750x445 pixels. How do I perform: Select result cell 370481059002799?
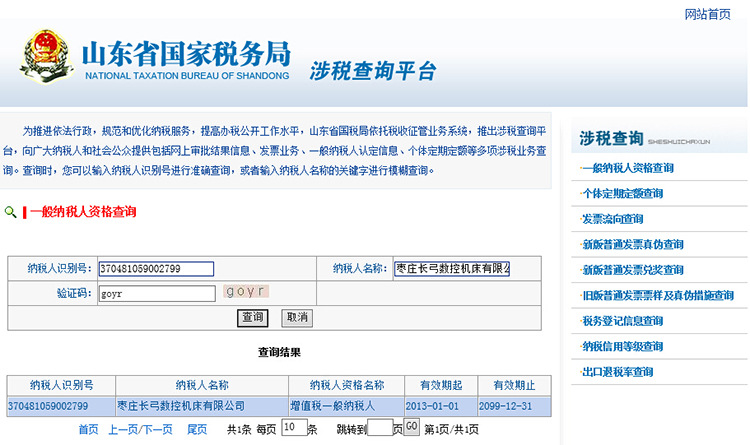61,406
